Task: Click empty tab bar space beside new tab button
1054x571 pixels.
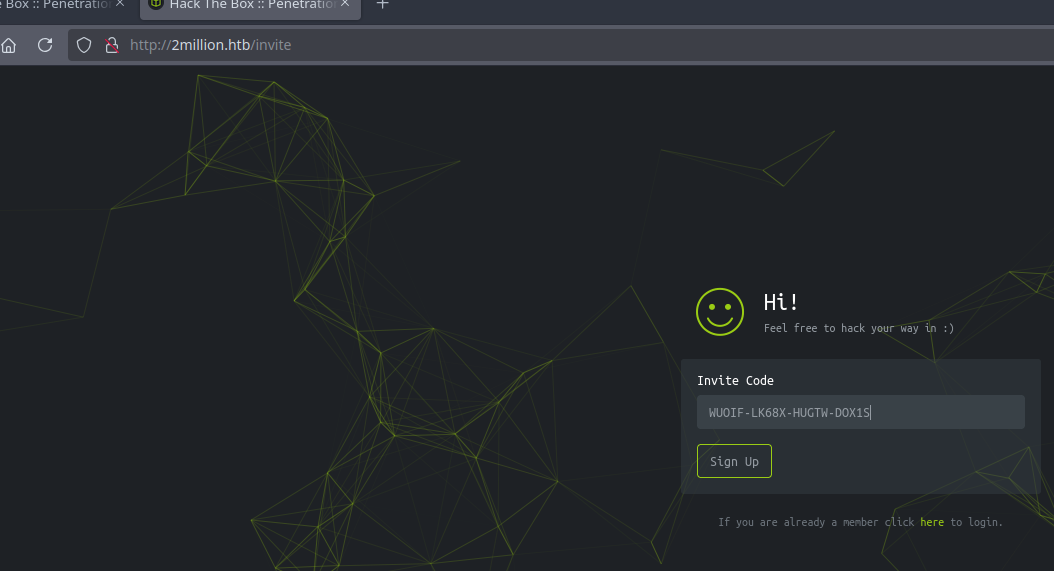Action: (700, 8)
